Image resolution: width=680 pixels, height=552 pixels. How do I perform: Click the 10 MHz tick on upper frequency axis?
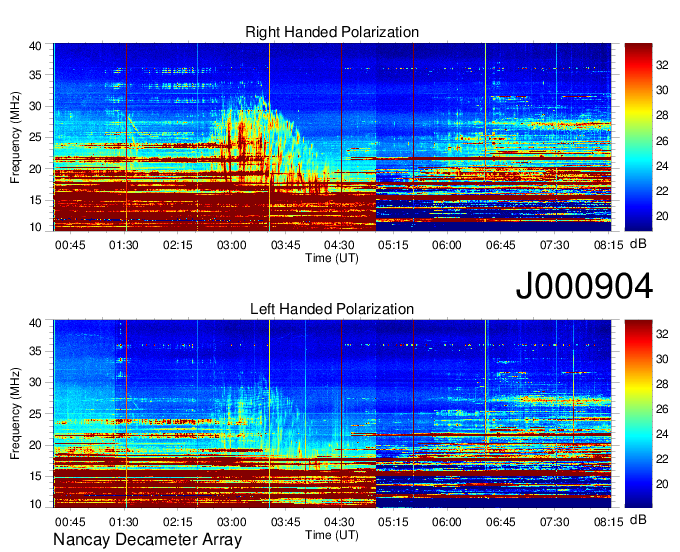(35, 227)
